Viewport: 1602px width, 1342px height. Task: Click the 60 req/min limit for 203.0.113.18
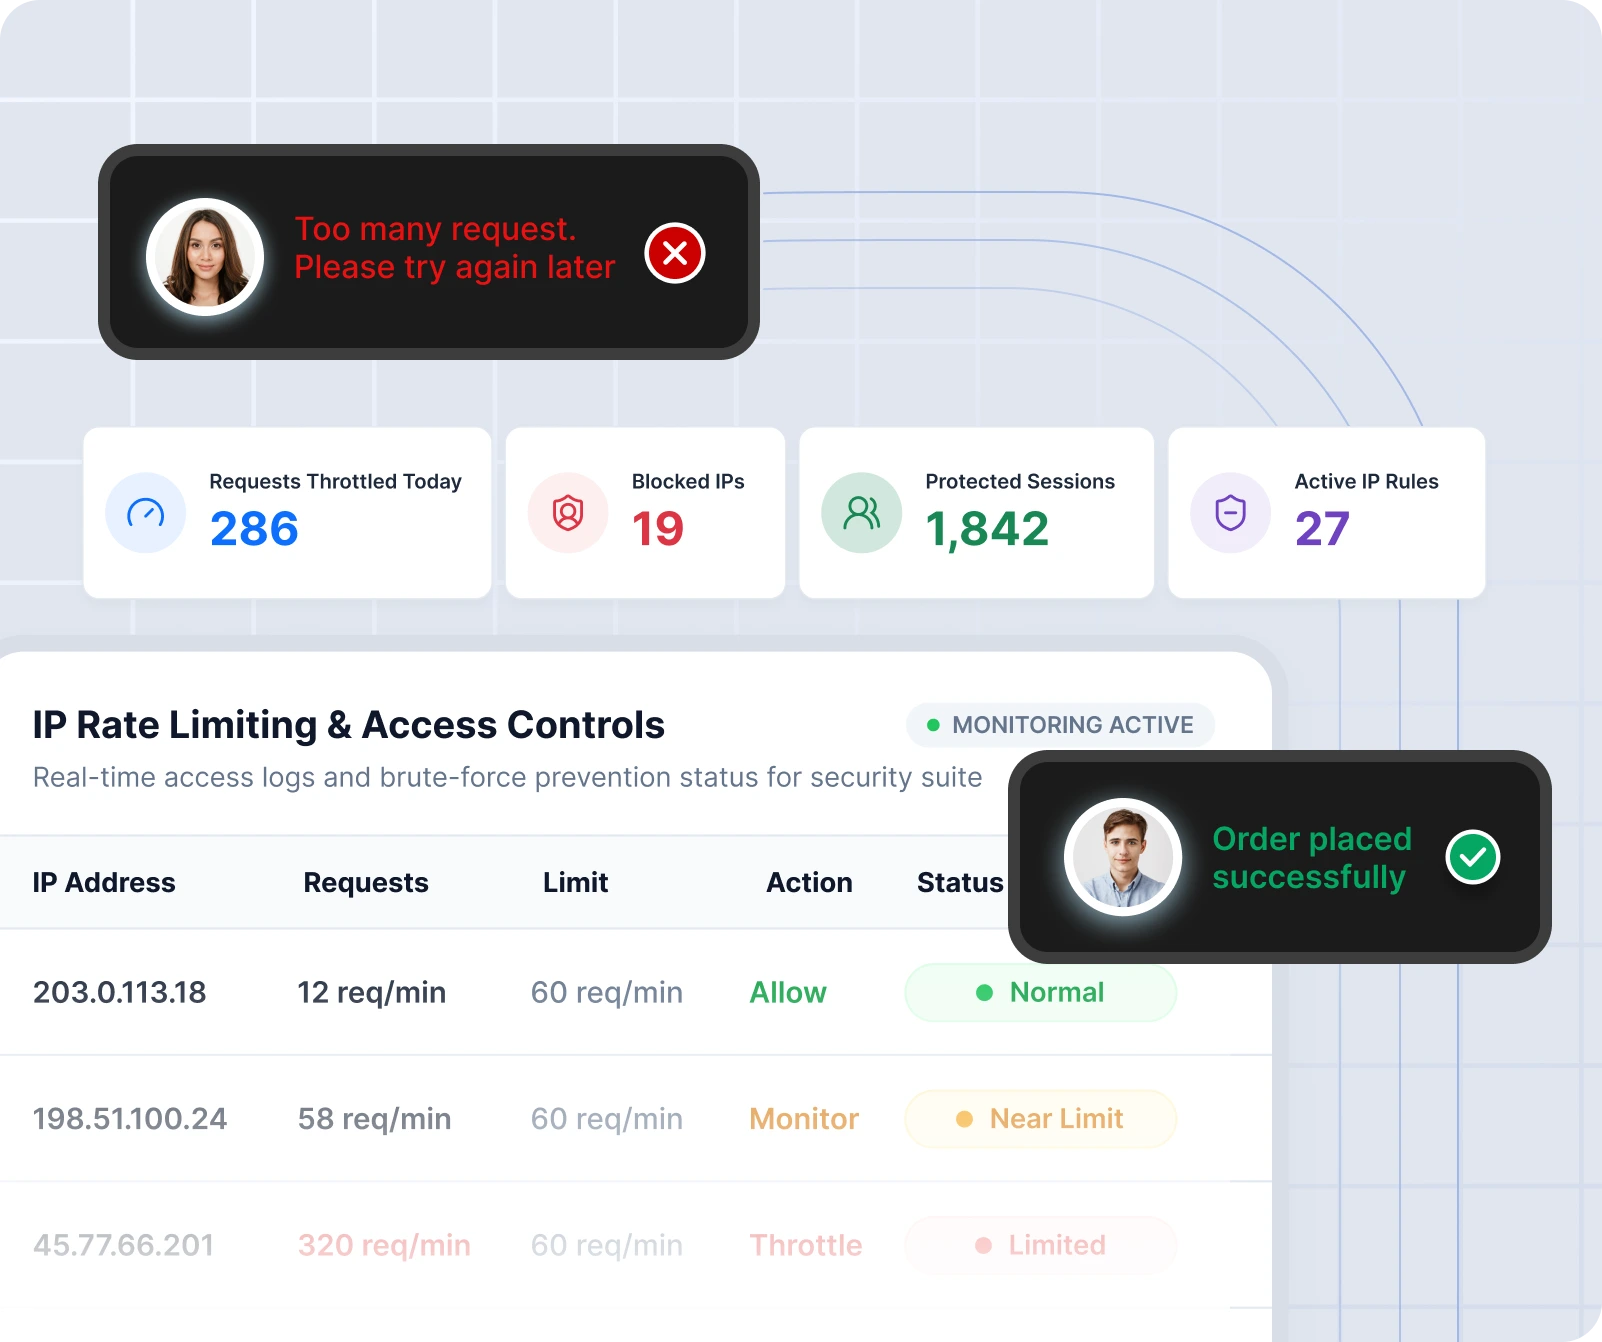coord(607,993)
